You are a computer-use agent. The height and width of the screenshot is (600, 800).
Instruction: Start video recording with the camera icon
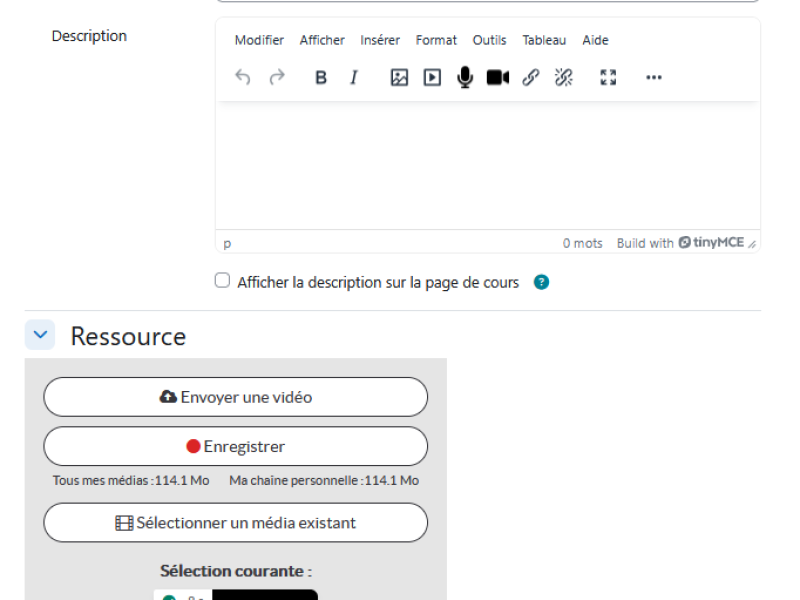[x=498, y=78]
